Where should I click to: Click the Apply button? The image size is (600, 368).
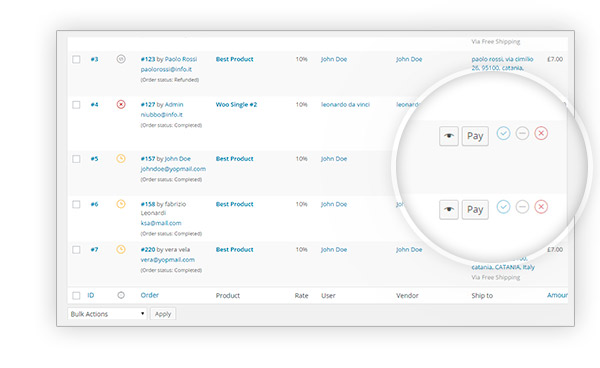(x=163, y=314)
